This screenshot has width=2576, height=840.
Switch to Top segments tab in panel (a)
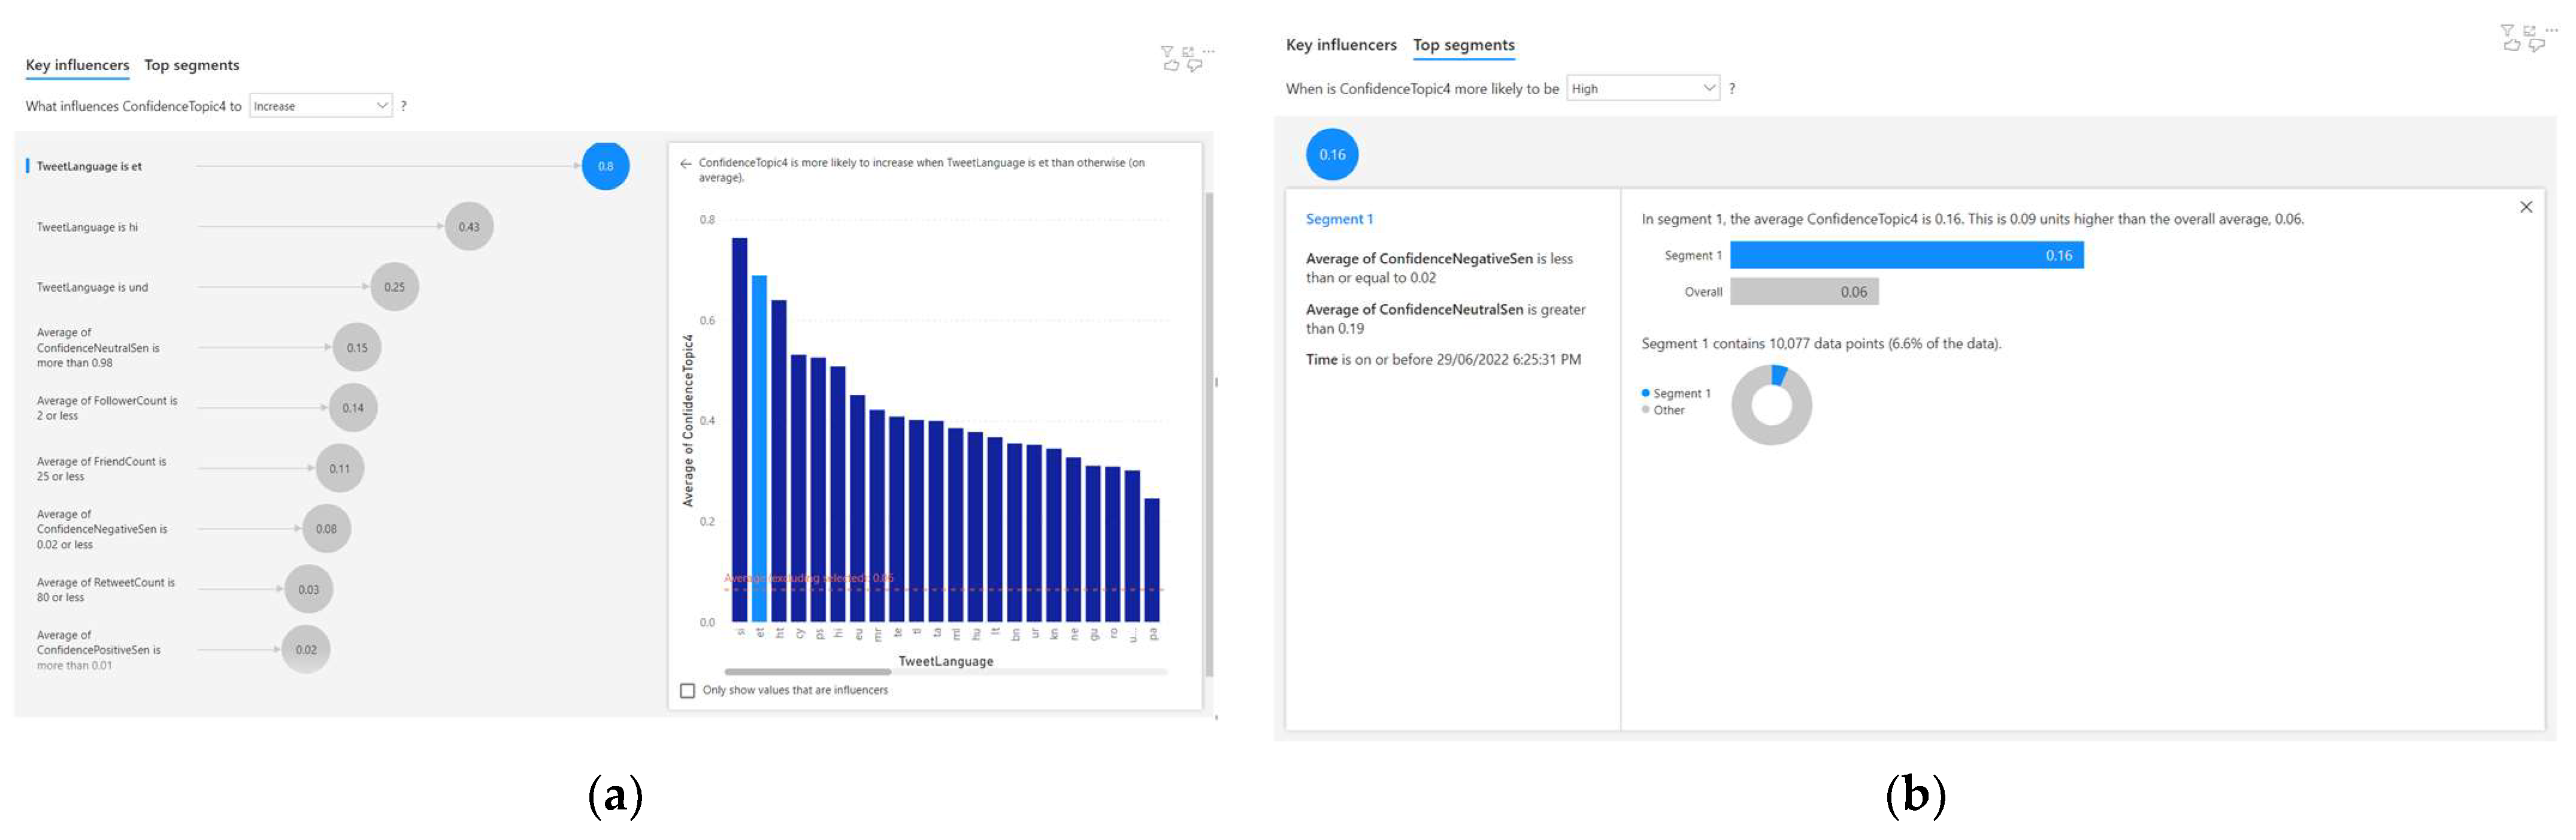[191, 65]
